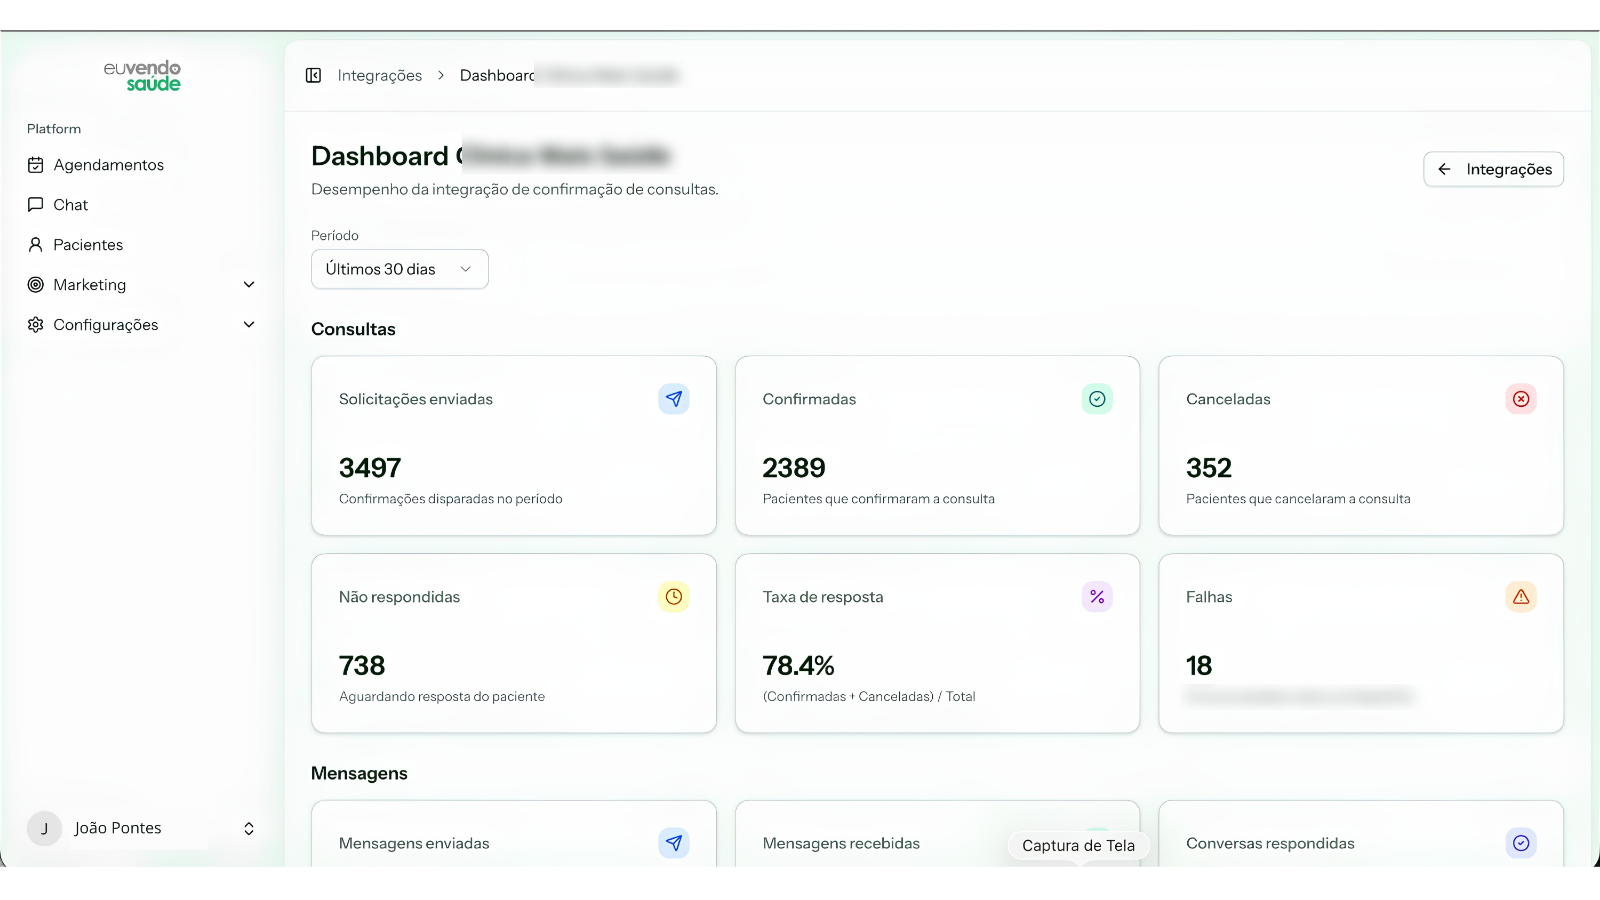Expand the Marketing submenu chevron
The width and height of the screenshot is (1600, 900).
[249, 285]
